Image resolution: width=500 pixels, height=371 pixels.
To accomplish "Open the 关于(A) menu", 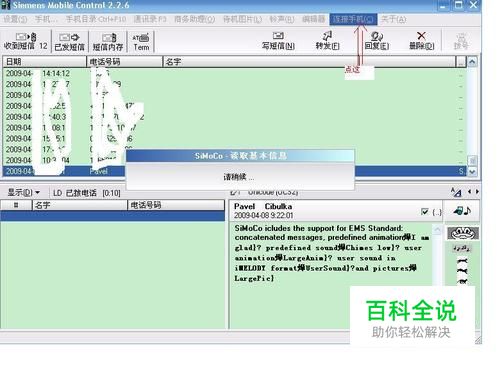I will (x=394, y=19).
